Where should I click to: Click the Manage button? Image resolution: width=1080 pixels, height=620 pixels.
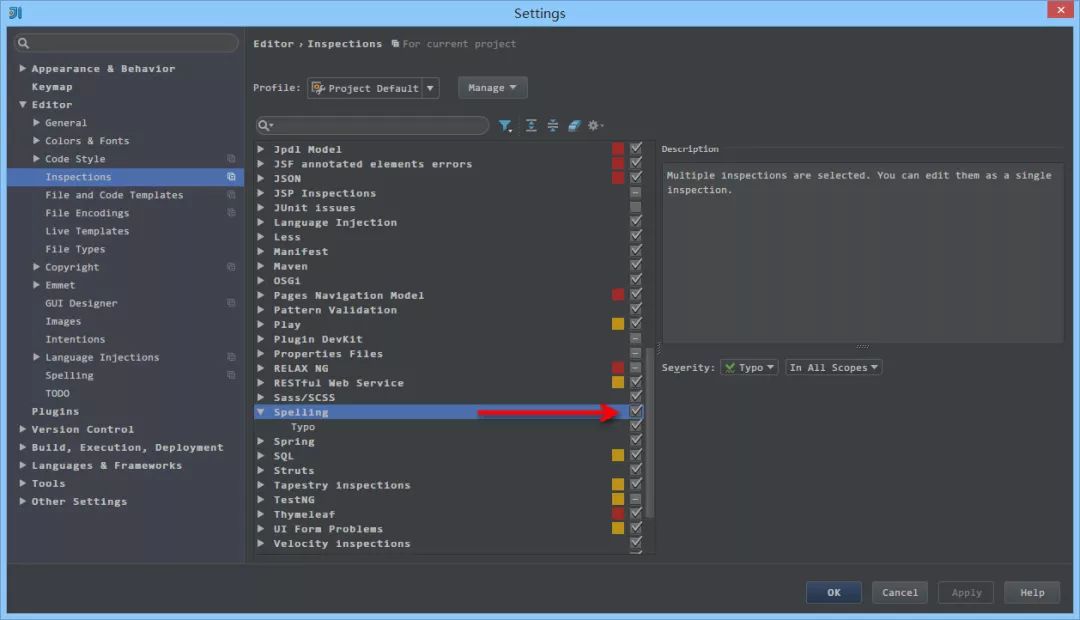492,88
